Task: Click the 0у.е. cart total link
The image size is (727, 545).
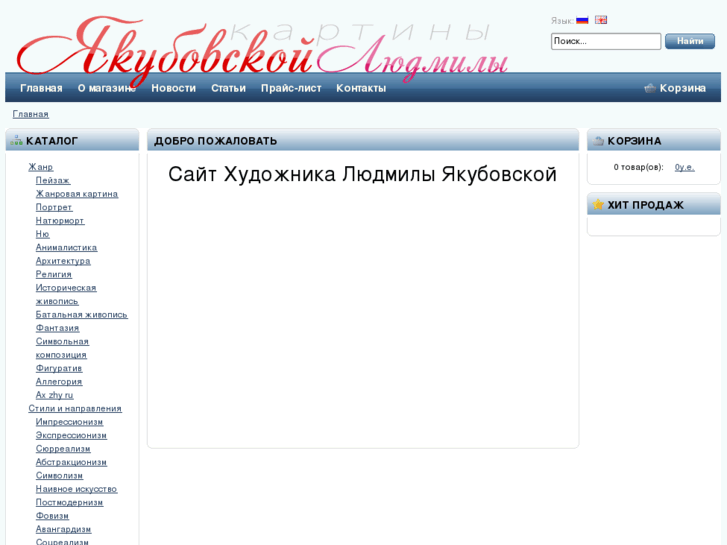Action: [685, 167]
